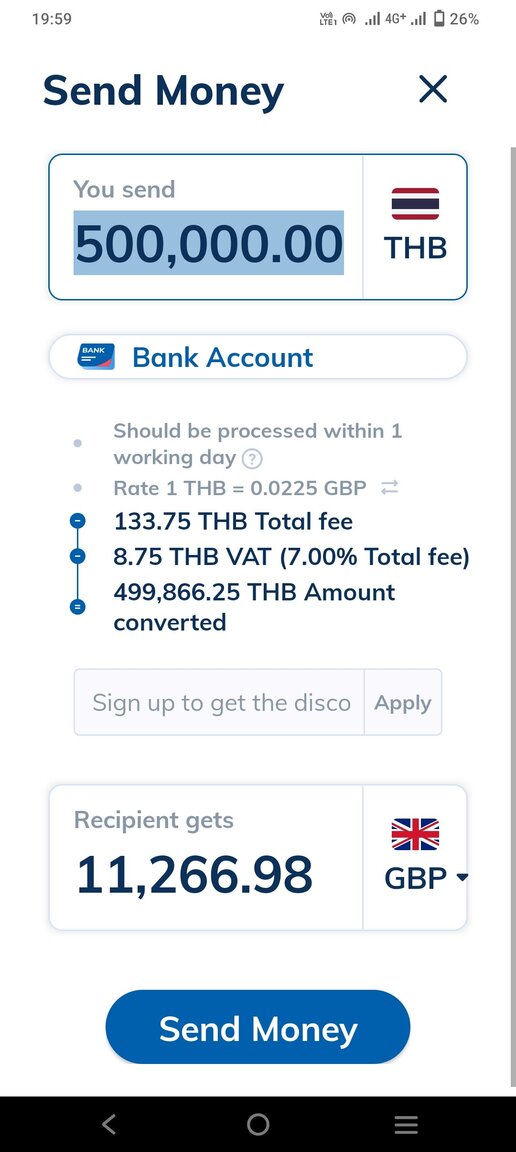Viewport: 516px width, 1152px height.
Task: Edit the Recipient gets amount field
Action: 196,874
